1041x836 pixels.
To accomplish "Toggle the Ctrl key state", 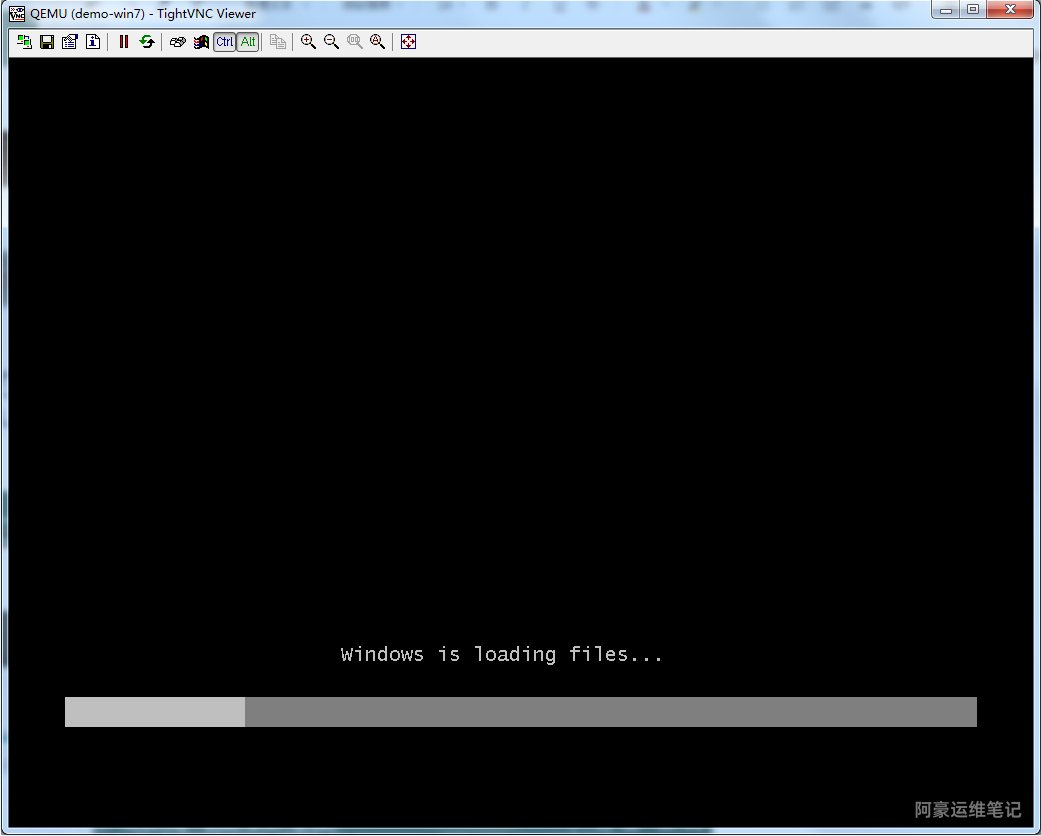I will point(224,42).
